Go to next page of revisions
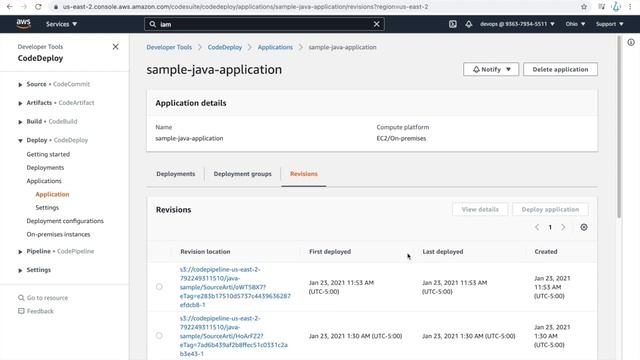 [563, 227]
